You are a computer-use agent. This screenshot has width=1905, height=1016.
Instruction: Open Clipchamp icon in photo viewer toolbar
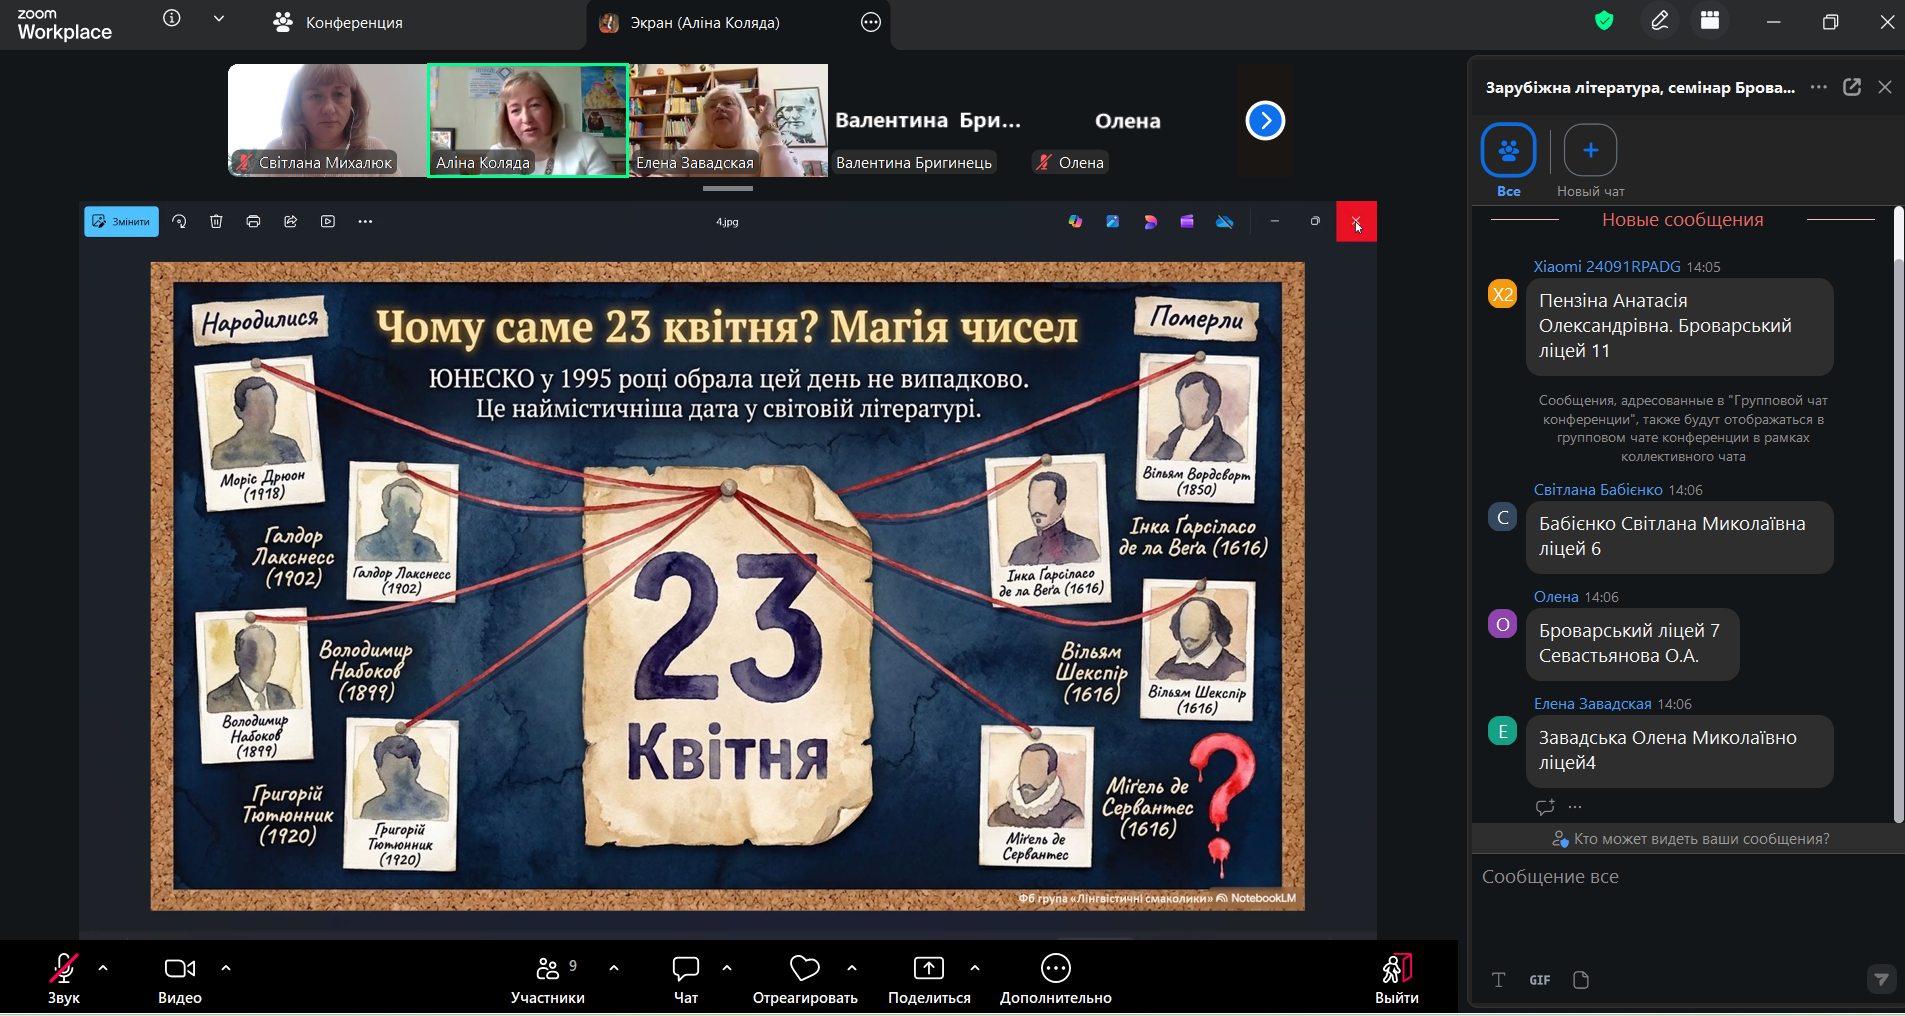coord(1187,222)
